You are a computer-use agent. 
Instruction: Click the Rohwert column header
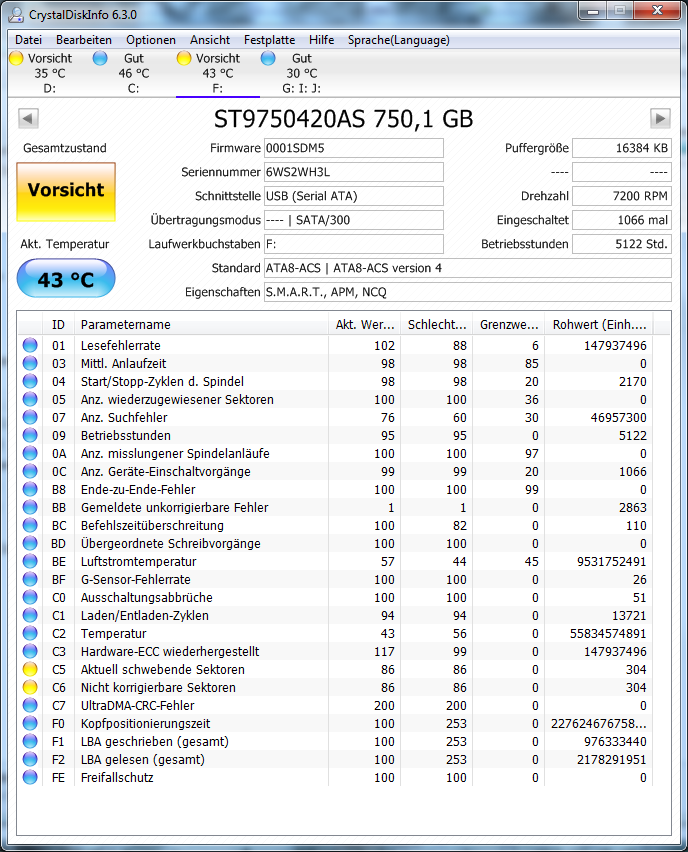(599, 324)
